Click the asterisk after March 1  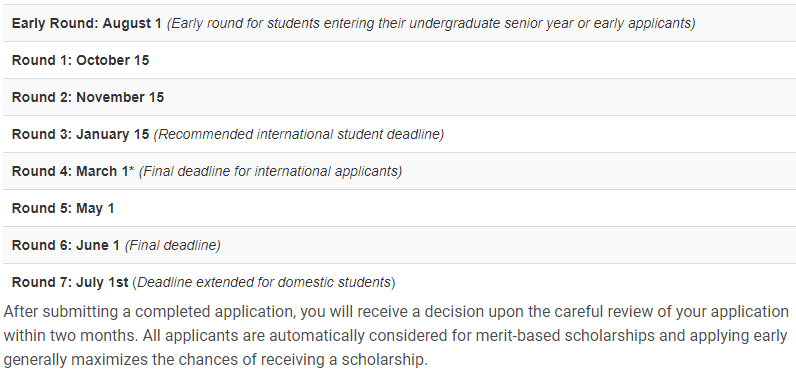tap(131, 170)
